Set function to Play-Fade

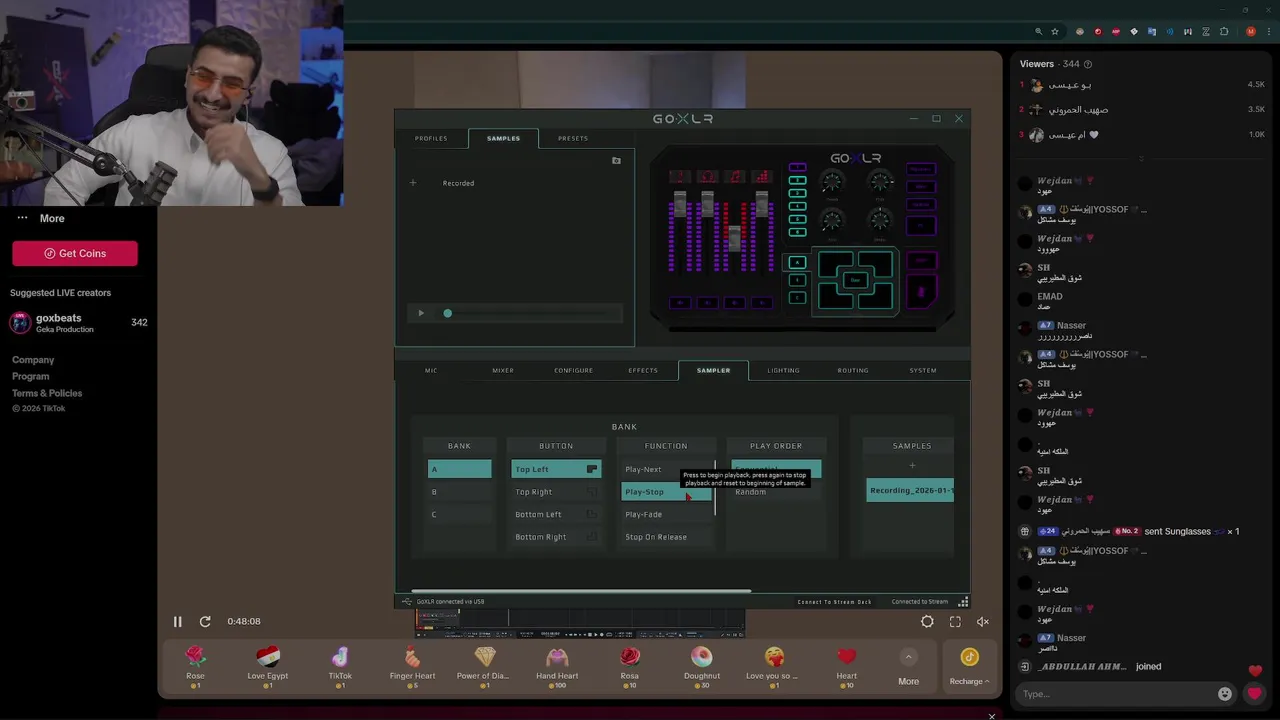666,514
